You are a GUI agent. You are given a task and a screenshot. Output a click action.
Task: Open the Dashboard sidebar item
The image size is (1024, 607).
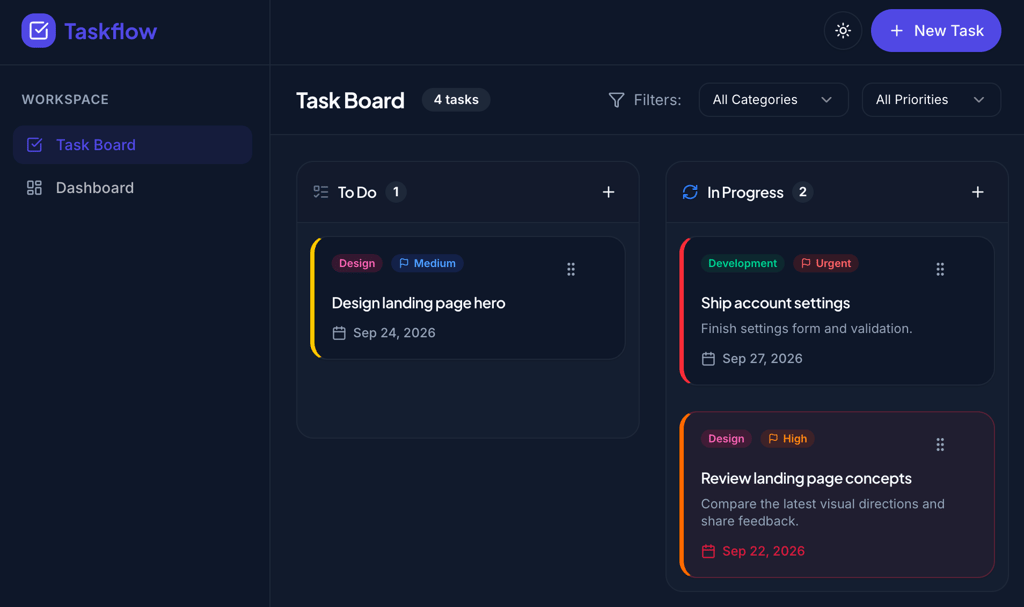[132, 188]
